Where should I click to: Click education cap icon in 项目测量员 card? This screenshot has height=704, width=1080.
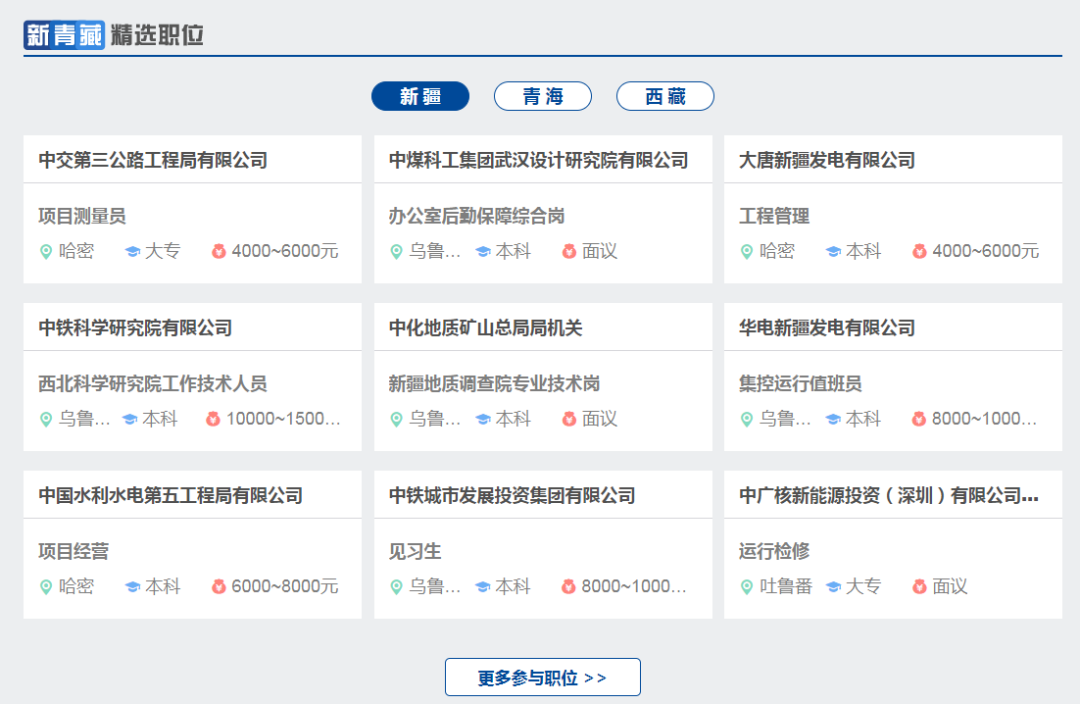coord(132,251)
